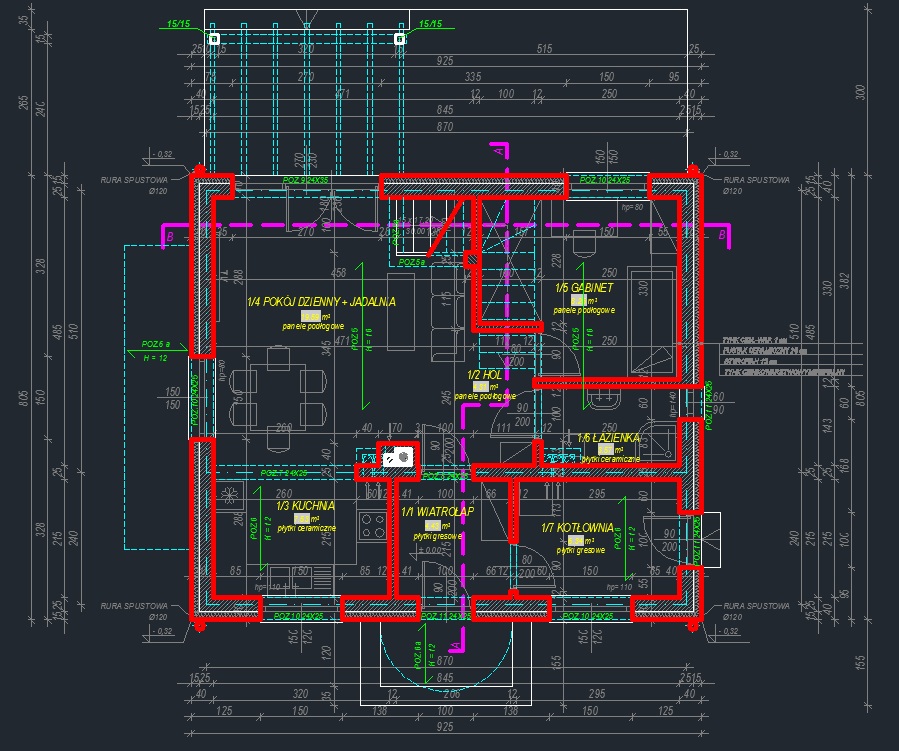The width and height of the screenshot is (899, 751).
Task: Click the four-burner cooktop symbol in the kitchen
Action: [x=373, y=525]
